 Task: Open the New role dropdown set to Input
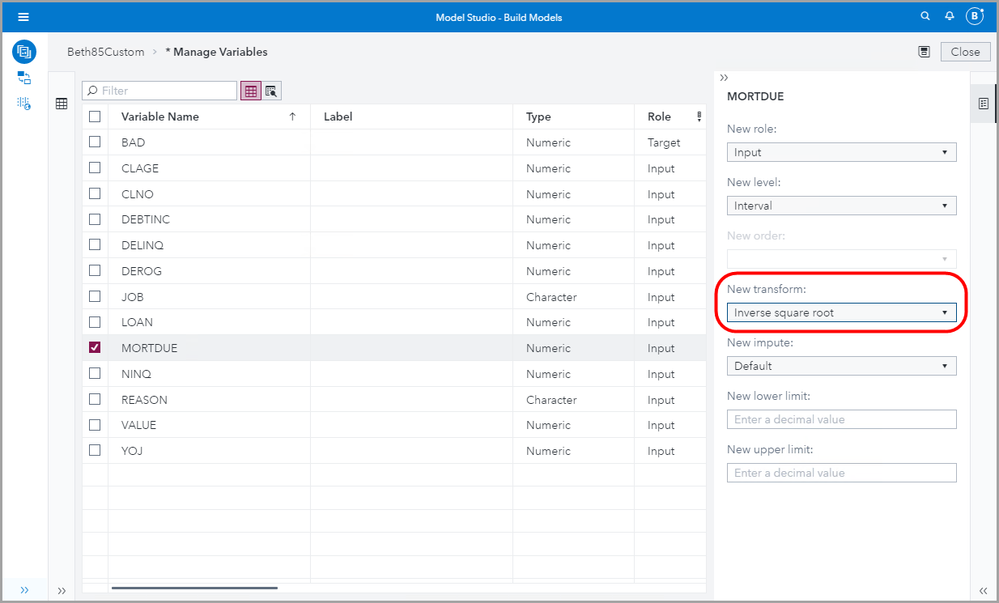[842, 152]
